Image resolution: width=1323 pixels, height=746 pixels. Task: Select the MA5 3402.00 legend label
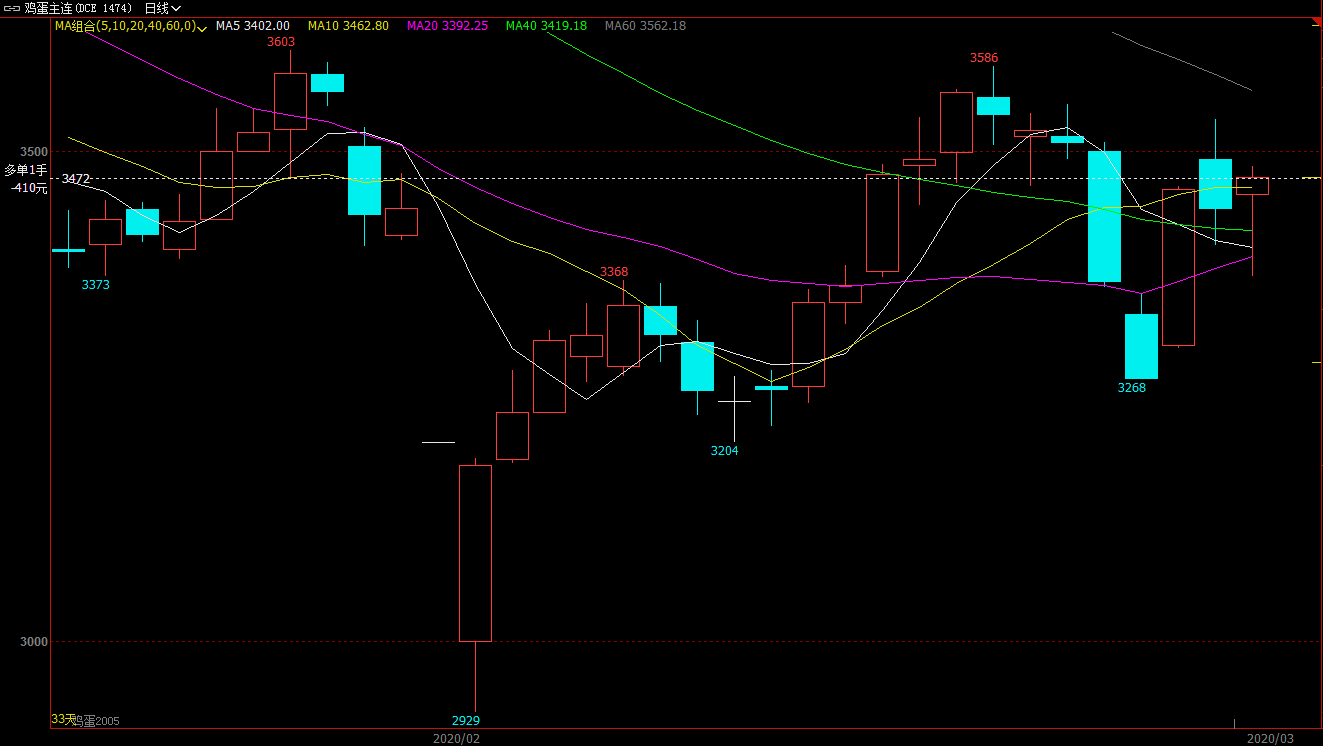coord(253,26)
